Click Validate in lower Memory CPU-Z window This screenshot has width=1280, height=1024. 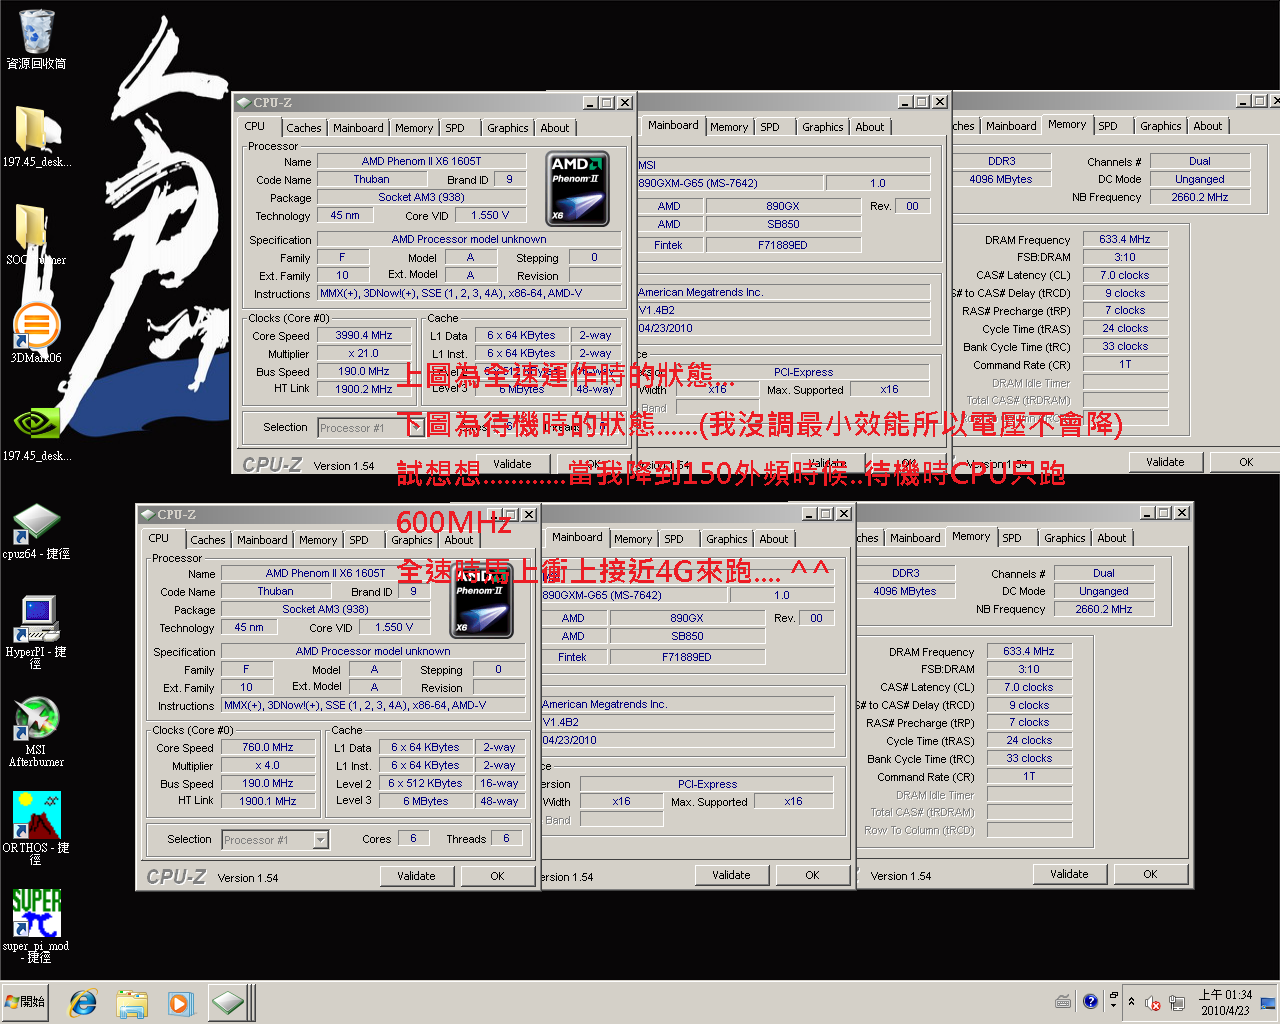[x=1069, y=874]
